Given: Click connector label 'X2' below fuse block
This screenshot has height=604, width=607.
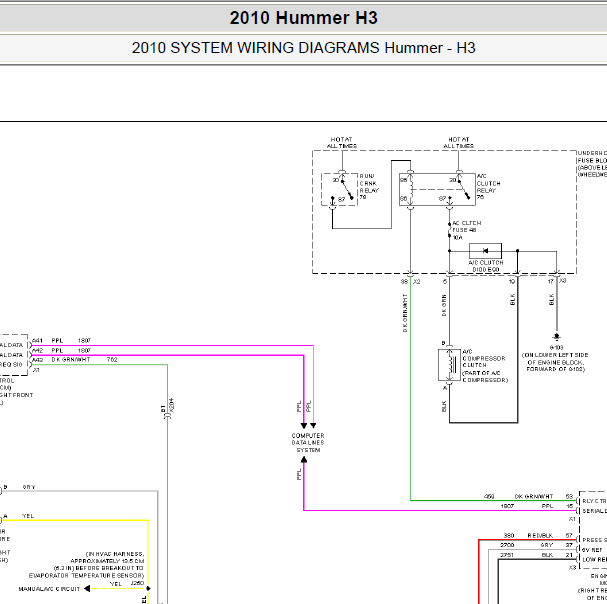Looking at the screenshot, I should pyautogui.click(x=417, y=281).
